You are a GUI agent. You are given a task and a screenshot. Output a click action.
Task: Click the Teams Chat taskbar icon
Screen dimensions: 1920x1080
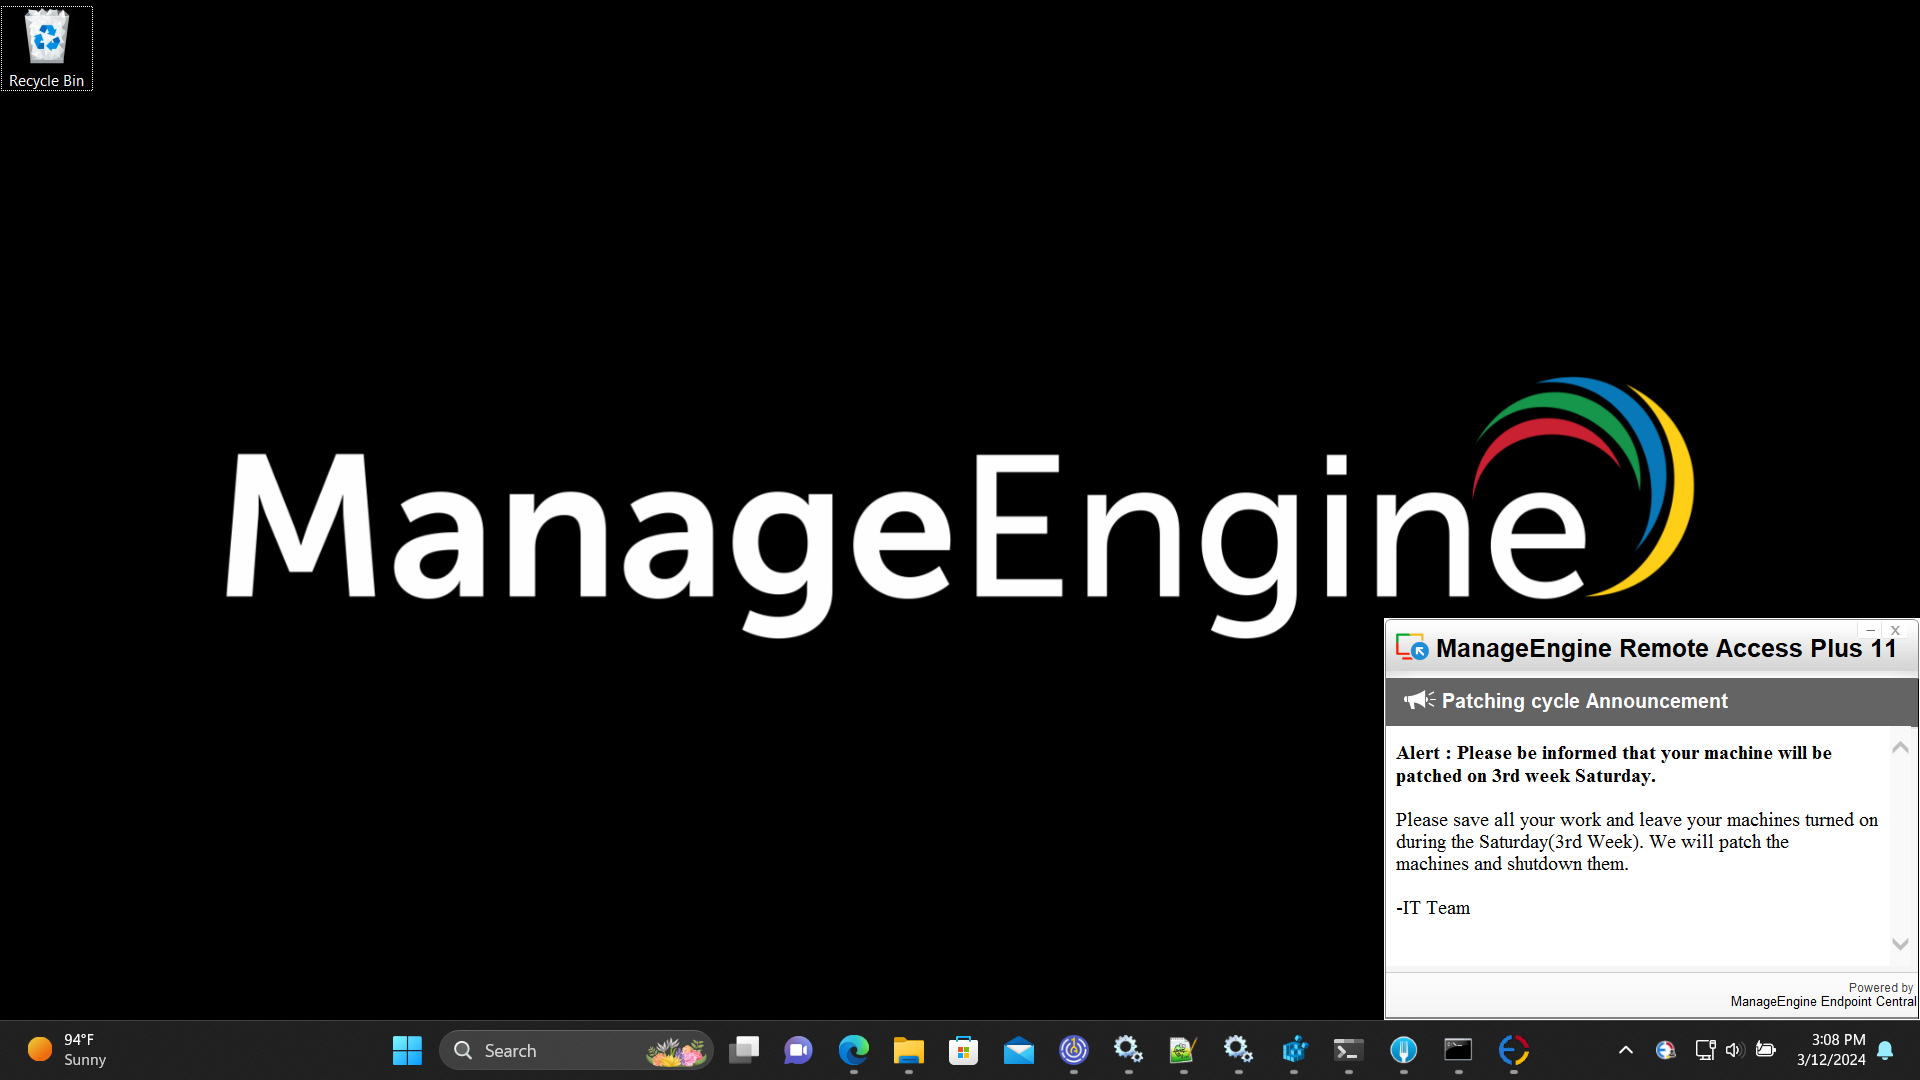click(x=798, y=1050)
